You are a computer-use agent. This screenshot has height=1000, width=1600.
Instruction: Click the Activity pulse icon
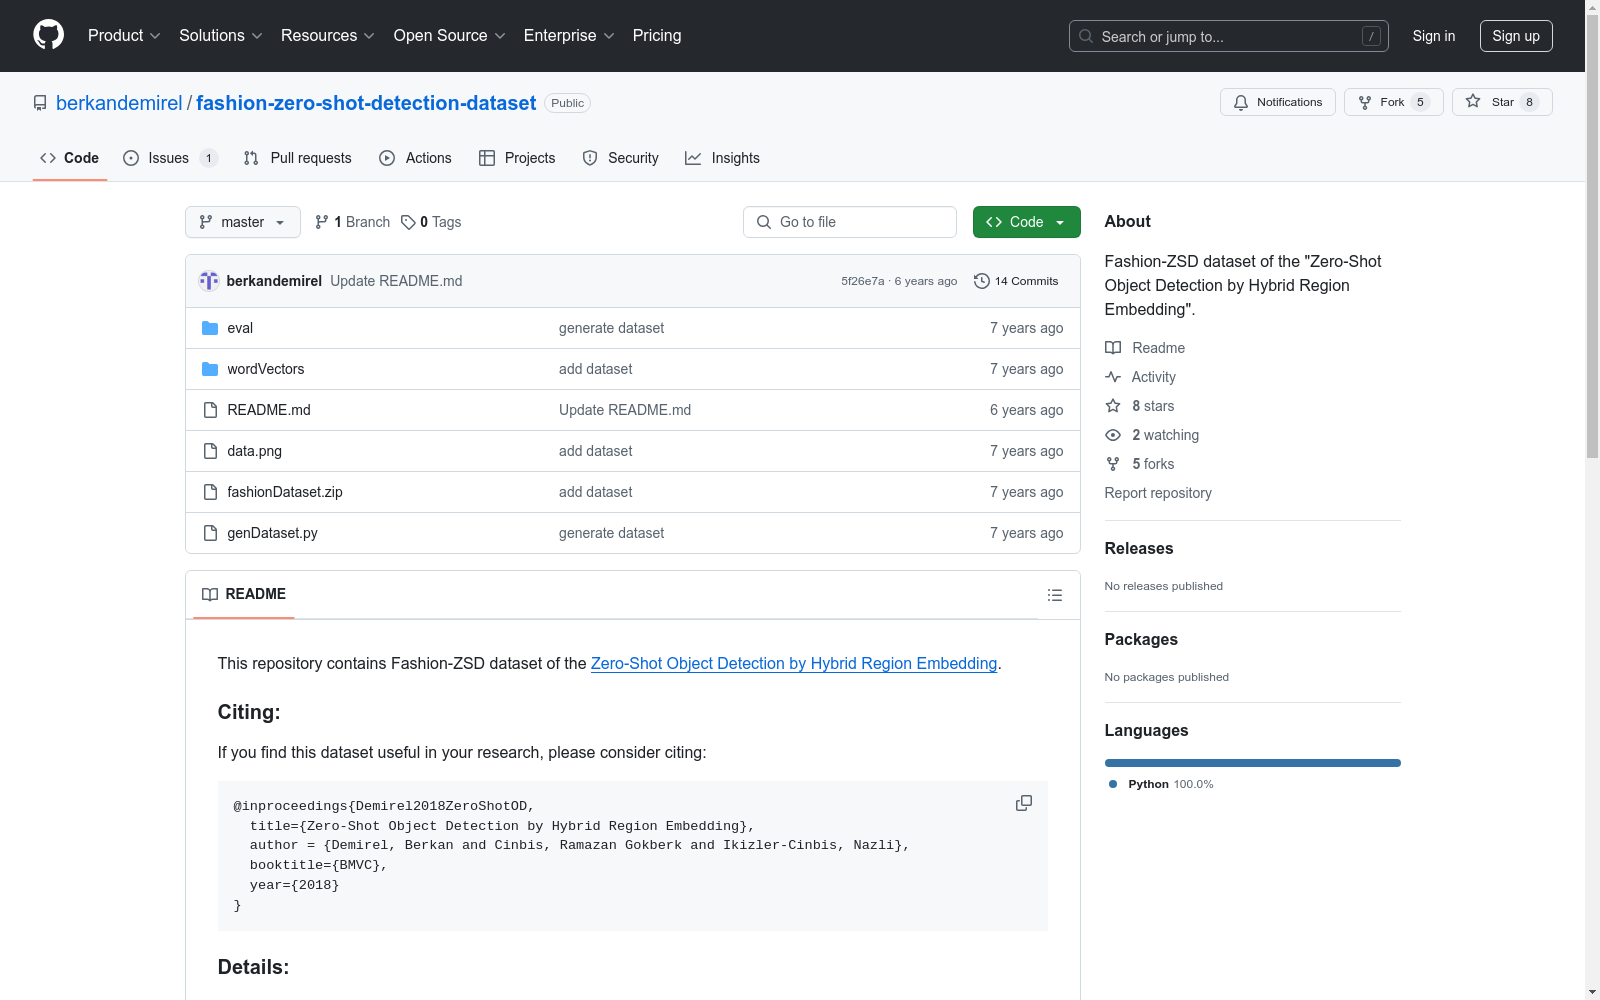coord(1113,377)
